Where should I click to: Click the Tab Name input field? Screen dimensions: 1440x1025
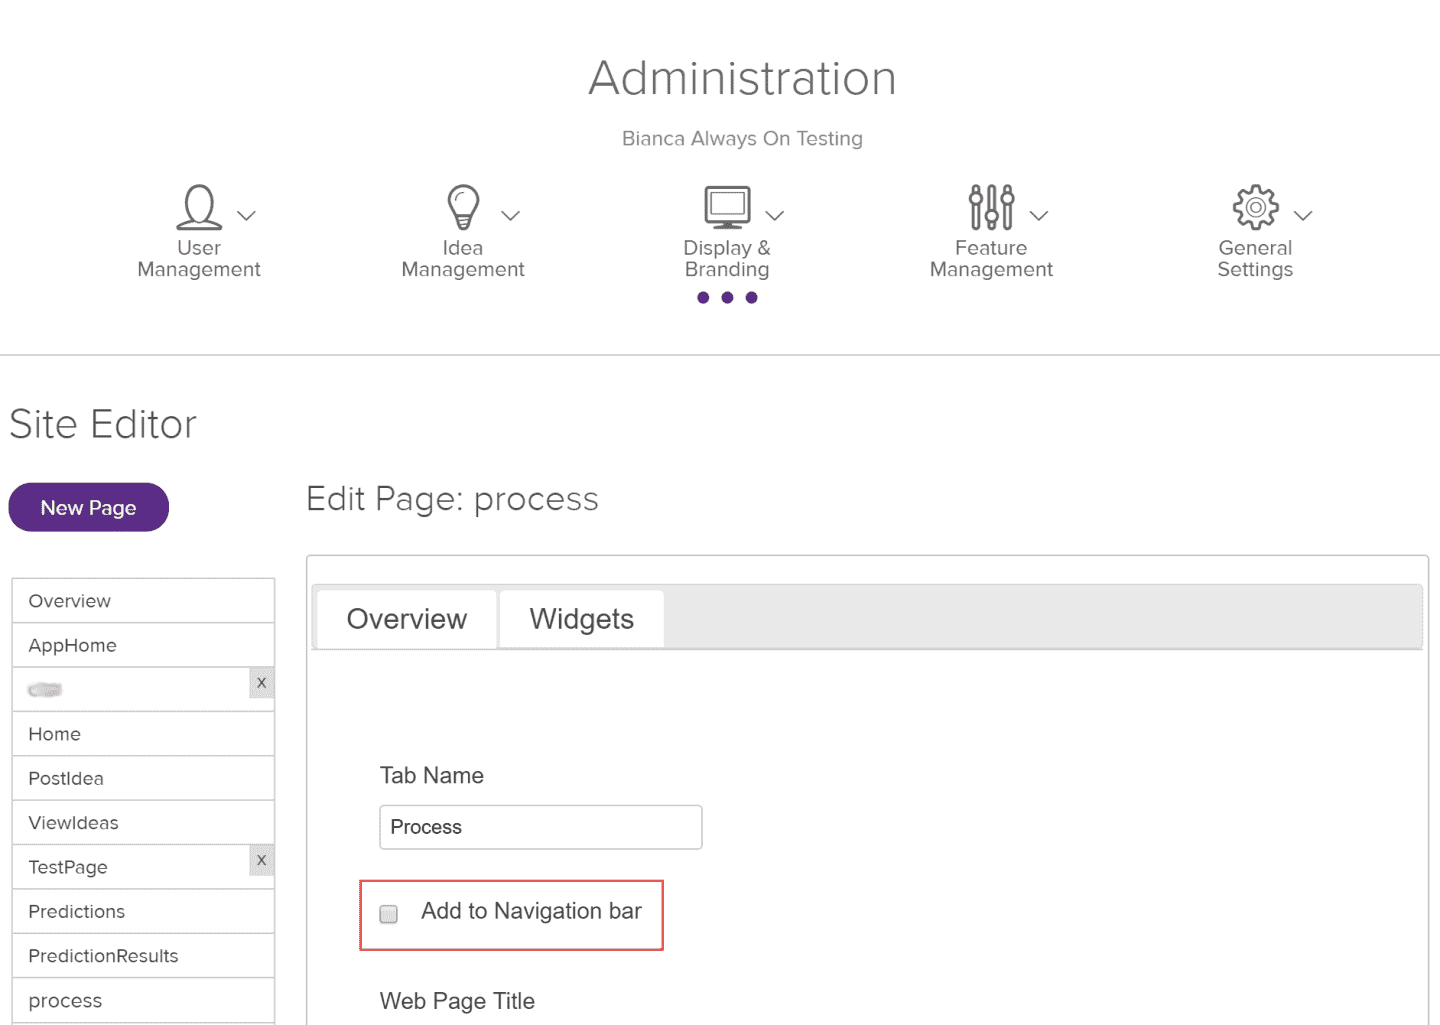point(540,827)
